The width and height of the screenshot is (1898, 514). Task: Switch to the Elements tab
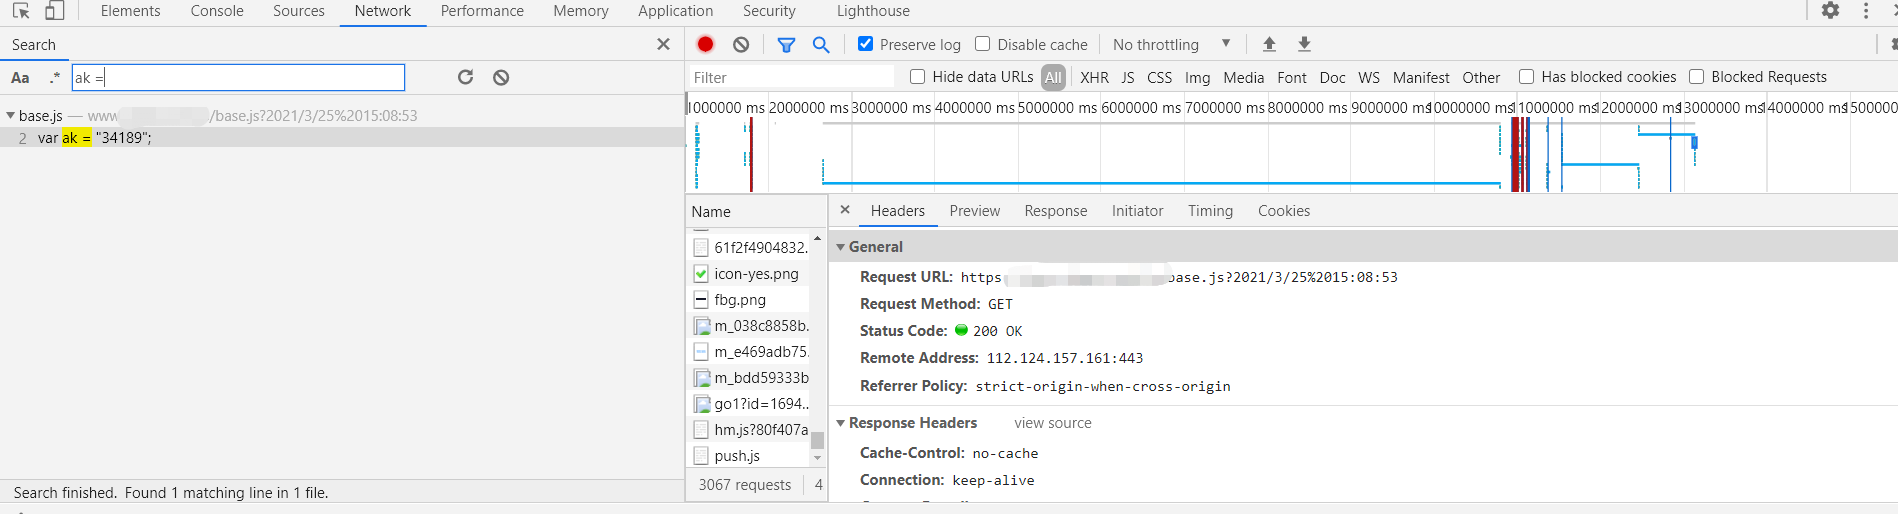[130, 11]
